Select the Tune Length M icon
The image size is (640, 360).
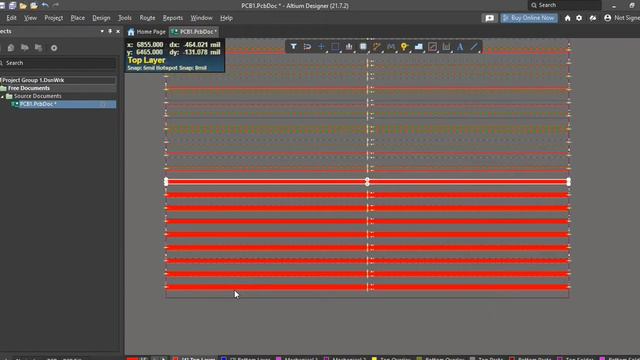(x=391, y=47)
